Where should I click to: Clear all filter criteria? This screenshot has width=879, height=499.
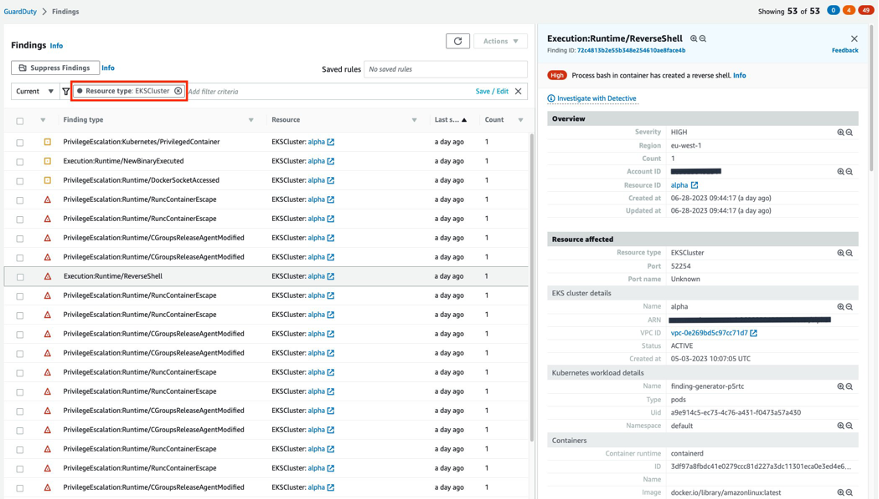[518, 91]
